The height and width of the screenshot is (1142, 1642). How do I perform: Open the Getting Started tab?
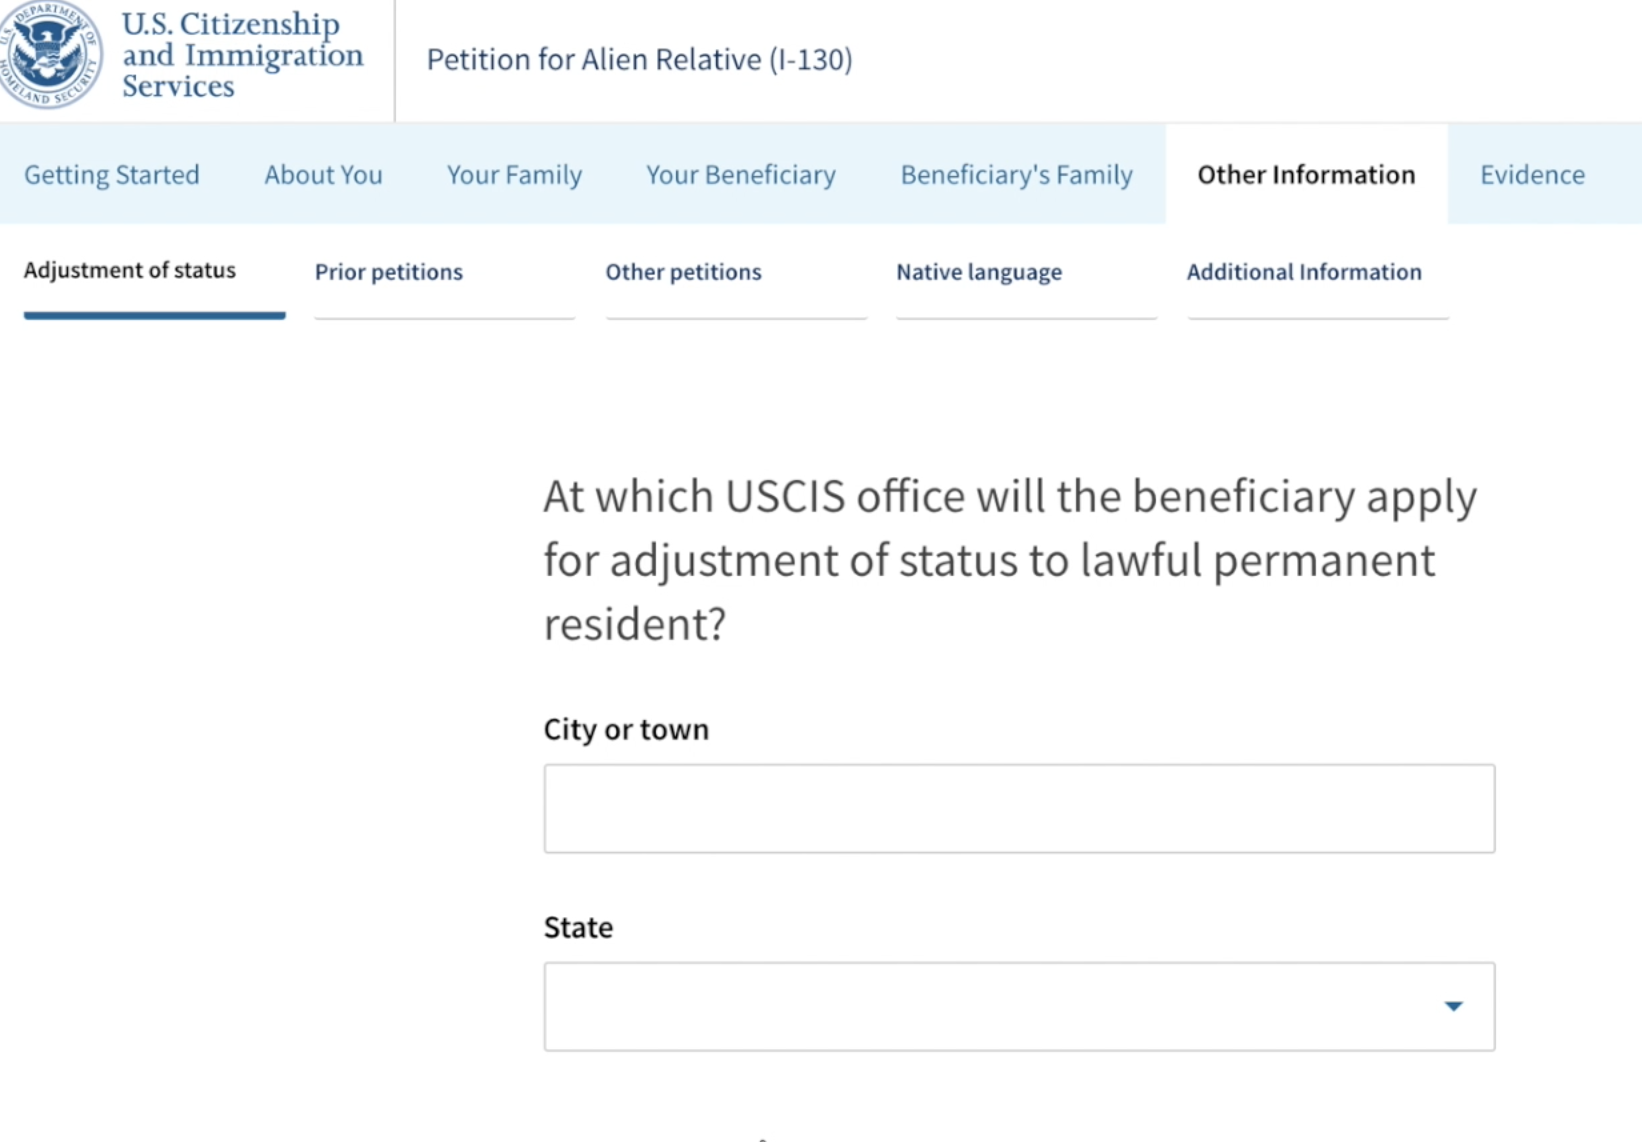[x=112, y=174]
